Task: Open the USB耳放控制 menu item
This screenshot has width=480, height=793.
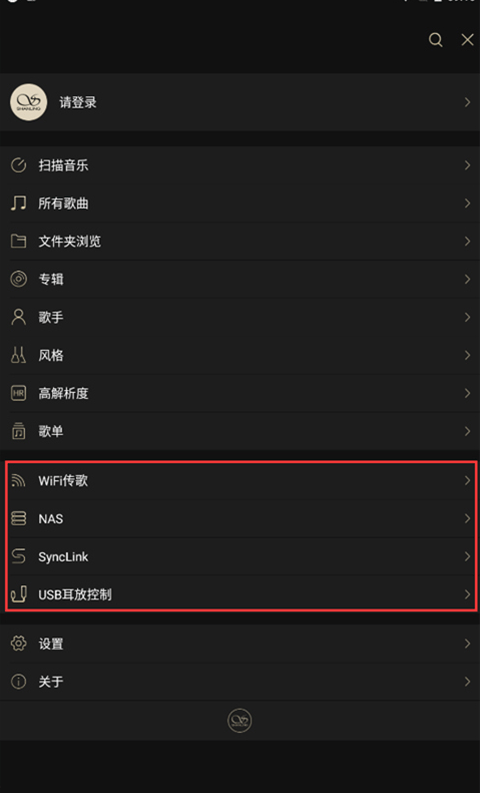Action: [240, 594]
